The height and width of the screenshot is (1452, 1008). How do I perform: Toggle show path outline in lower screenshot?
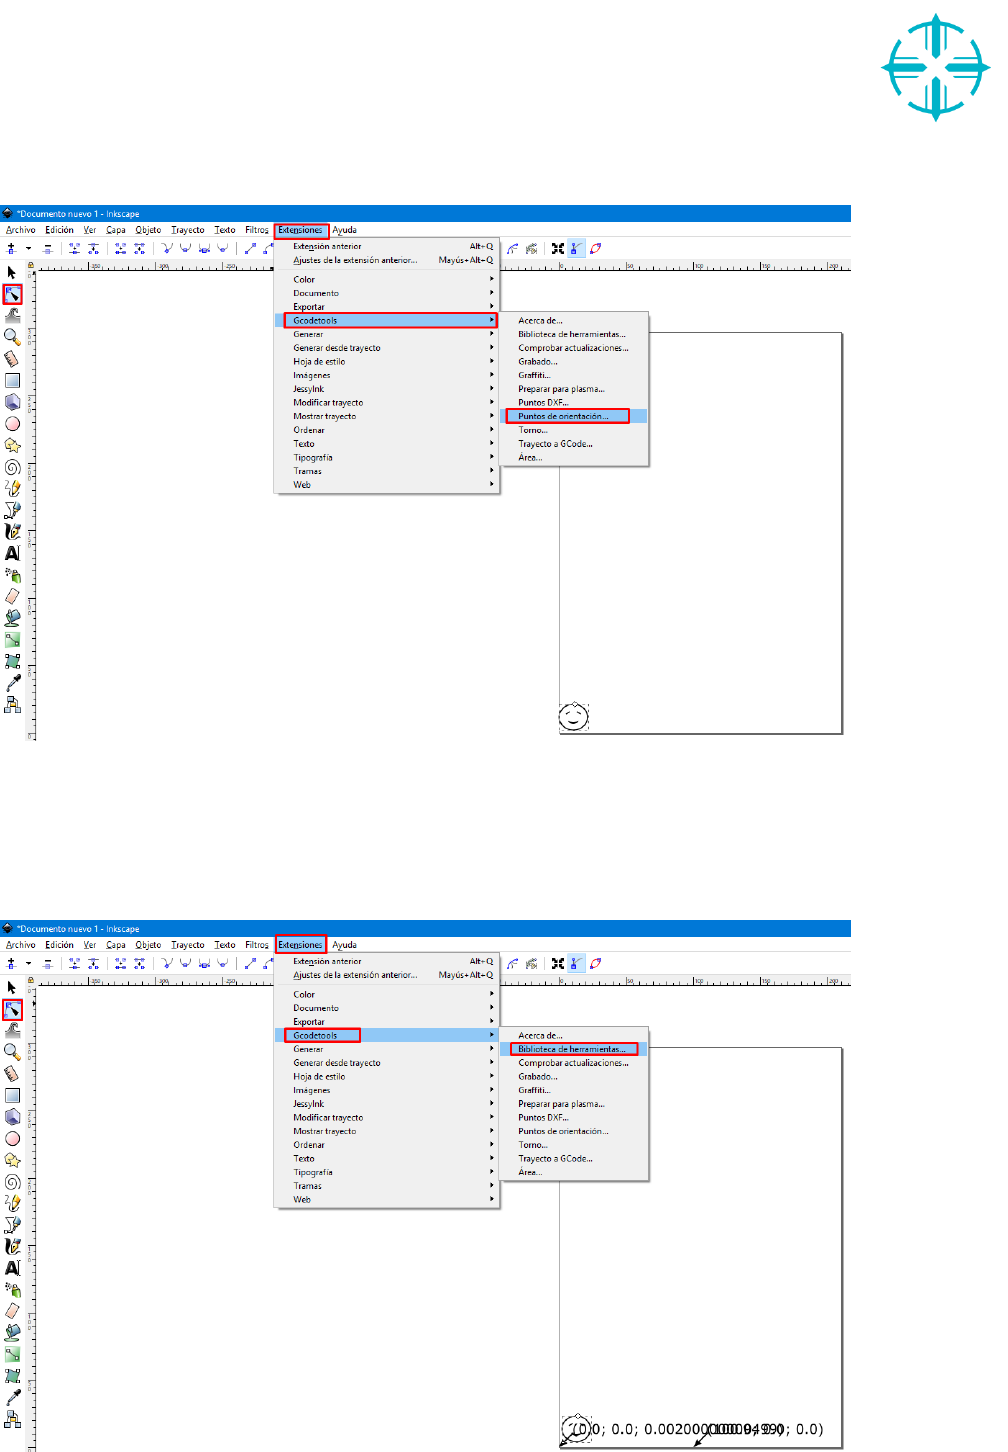pyautogui.click(x=596, y=963)
